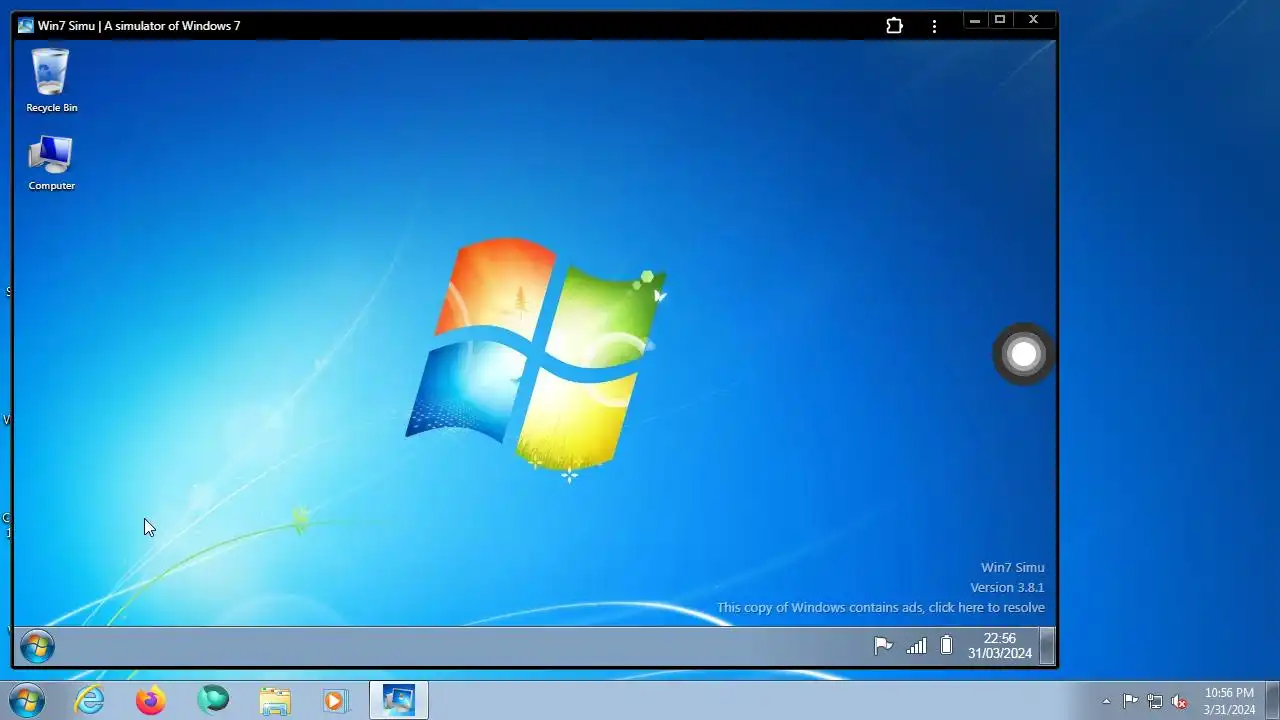This screenshot has height=720, width=1280.
Task: Click the simulator's Action Center flag icon
Action: pyautogui.click(x=883, y=646)
